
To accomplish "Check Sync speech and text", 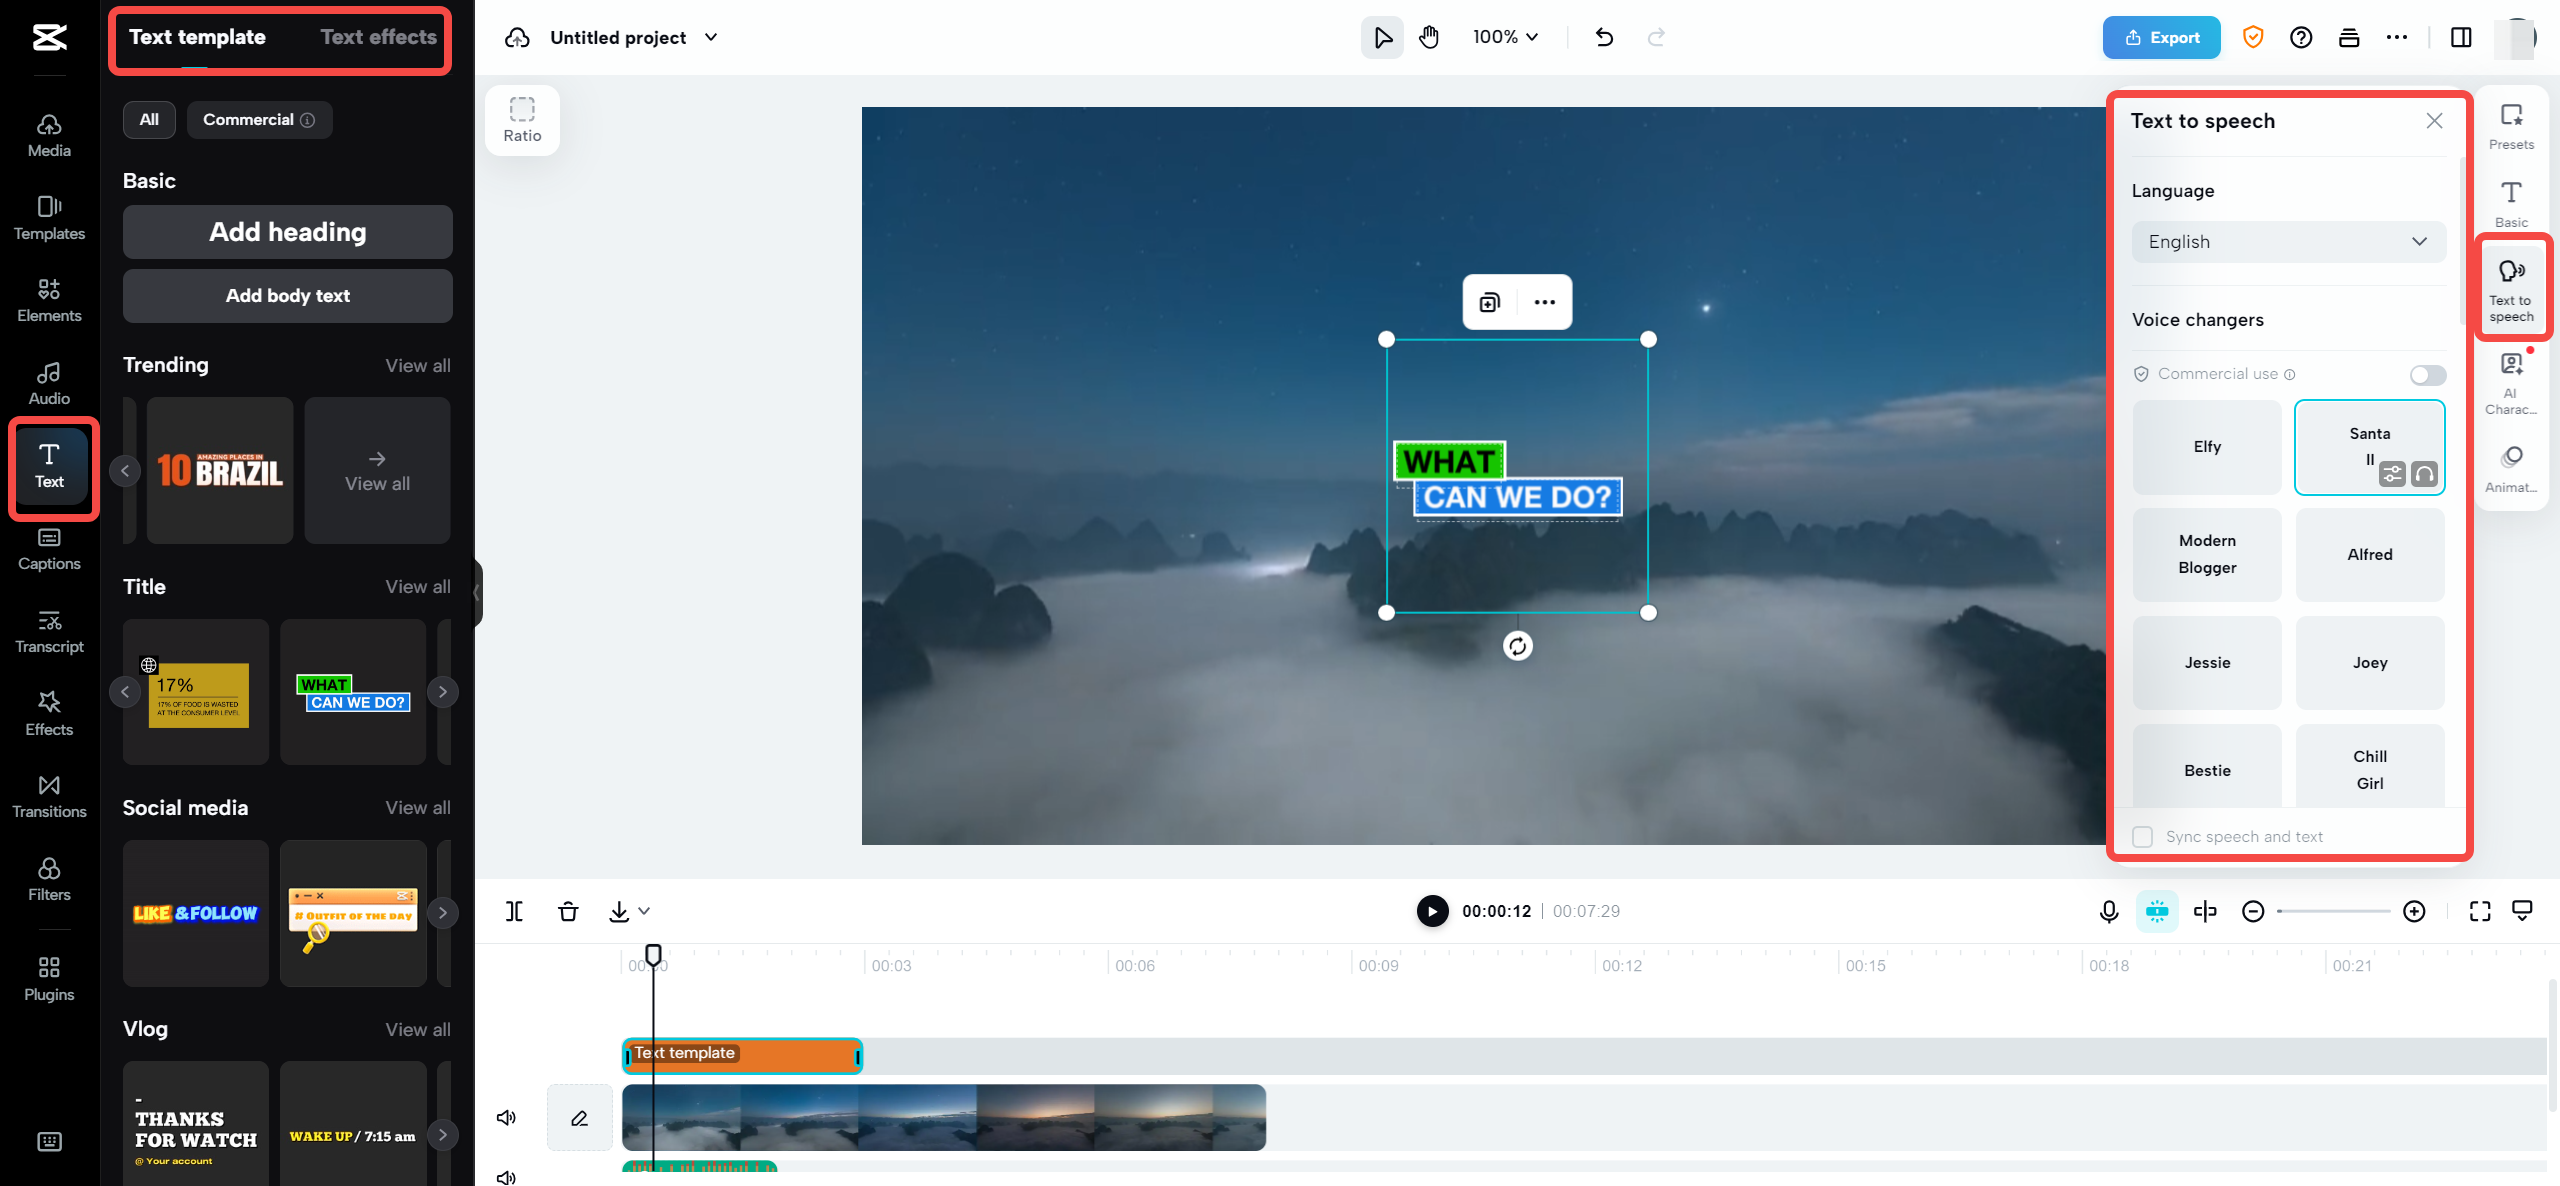I will point(2142,836).
